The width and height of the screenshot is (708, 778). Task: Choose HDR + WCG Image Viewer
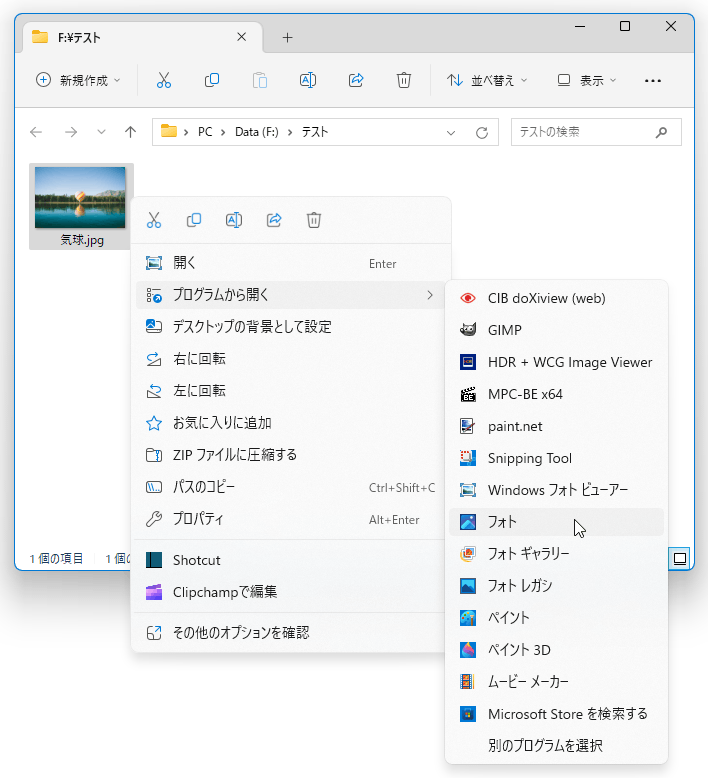point(556,362)
